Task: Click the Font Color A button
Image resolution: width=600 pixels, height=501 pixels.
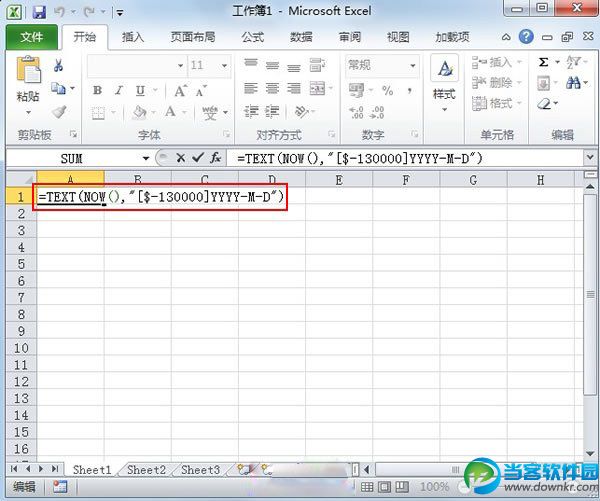Action: pos(171,112)
